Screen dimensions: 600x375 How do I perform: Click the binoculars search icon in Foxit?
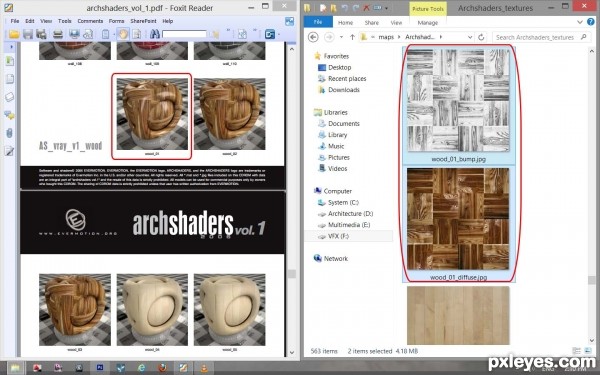click(155, 34)
